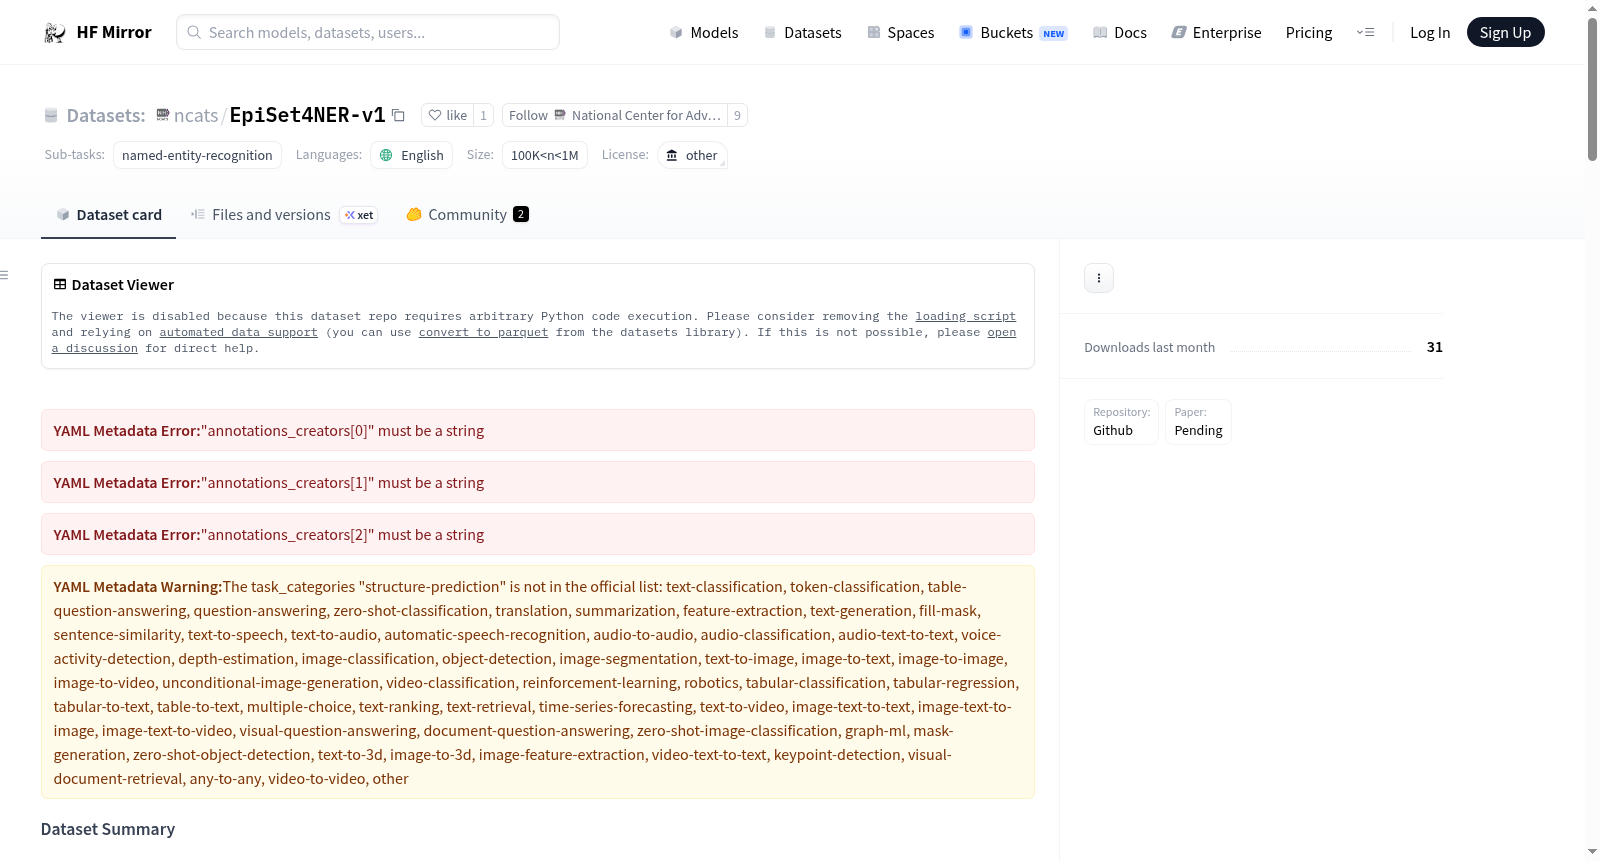Select the annotations_creators[0] error message
Viewport: 1600px width, 861px height.
pos(538,430)
